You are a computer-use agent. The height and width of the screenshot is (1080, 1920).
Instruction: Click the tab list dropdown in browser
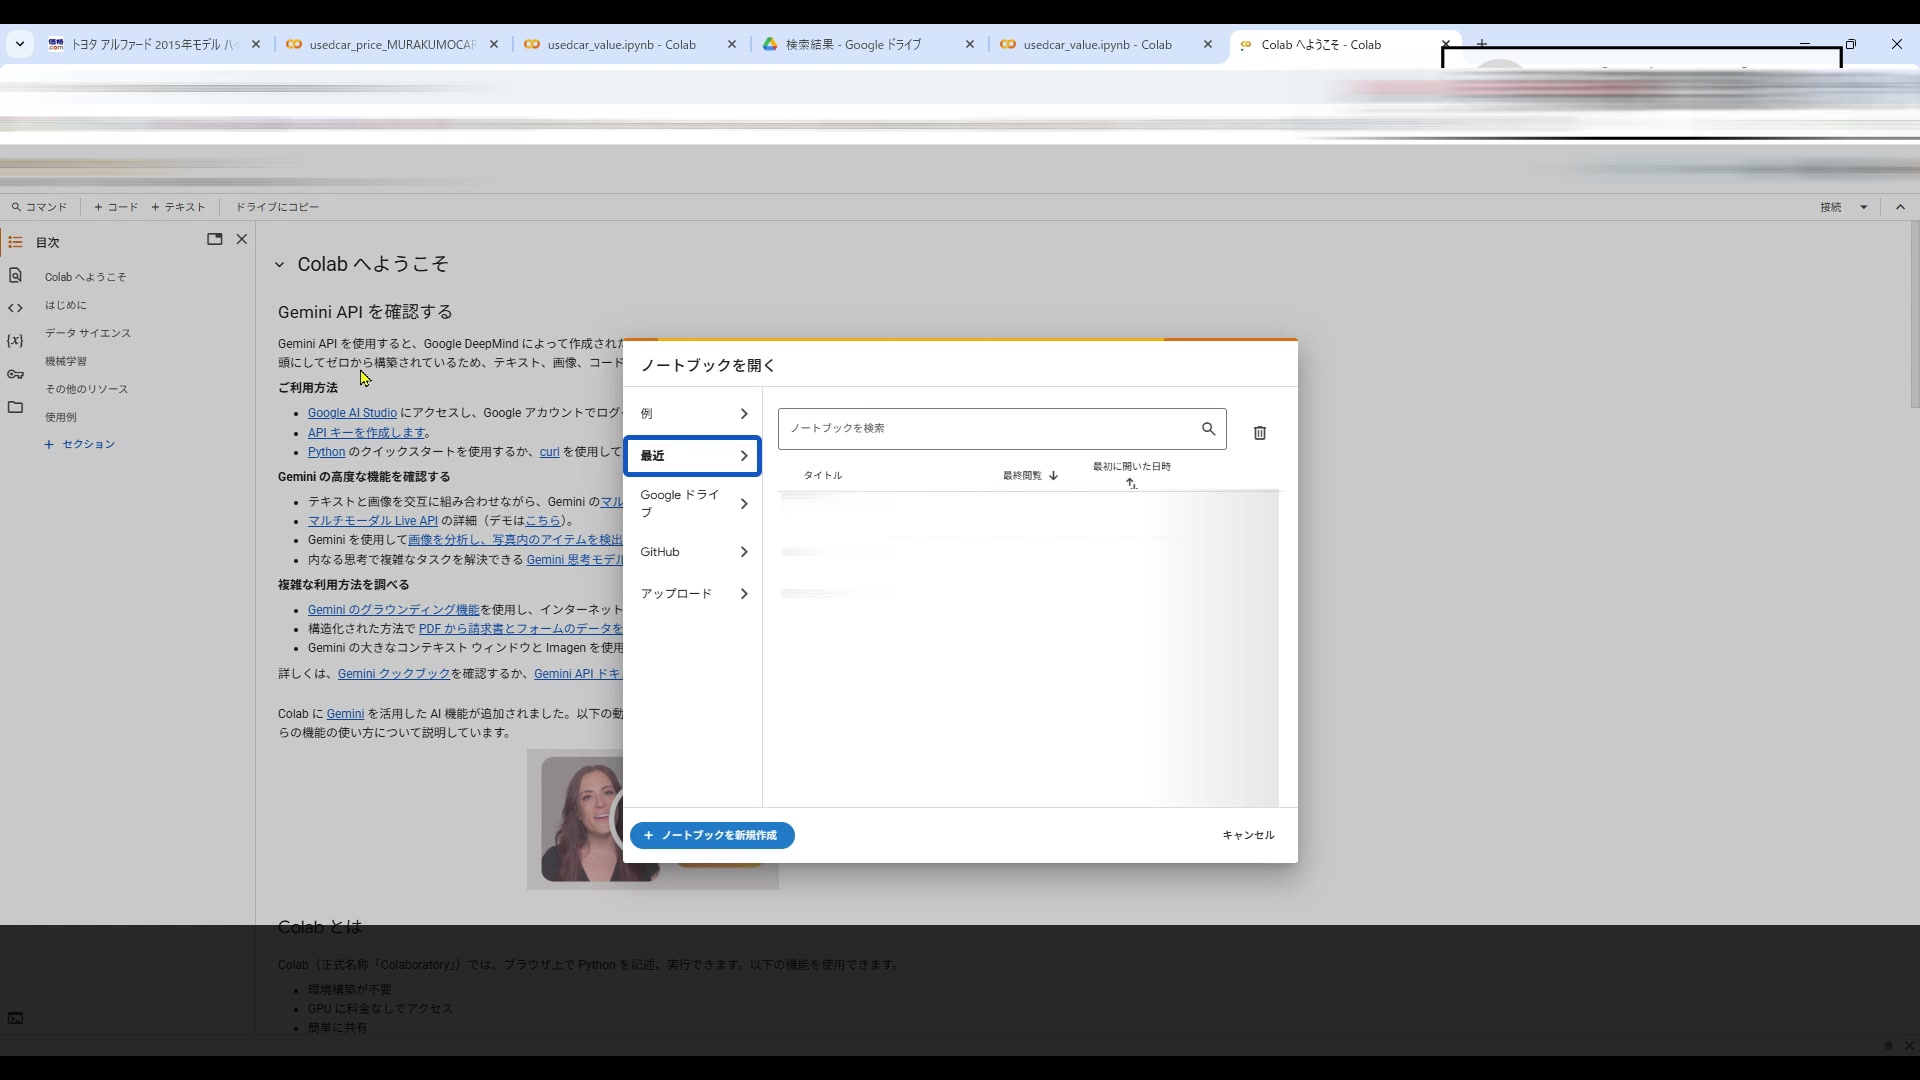click(20, 44)
